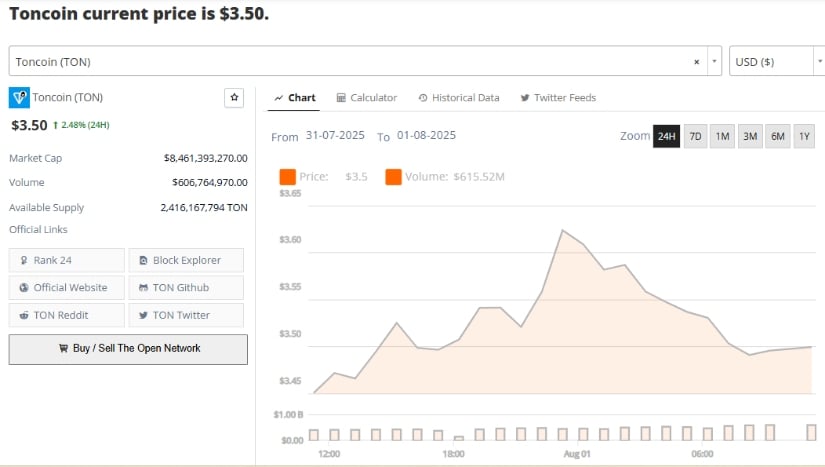Click the calculator icon on the Calculator tab
This screenshot has height=467, width=825.
pyautogui.click(x=341, y=98)
